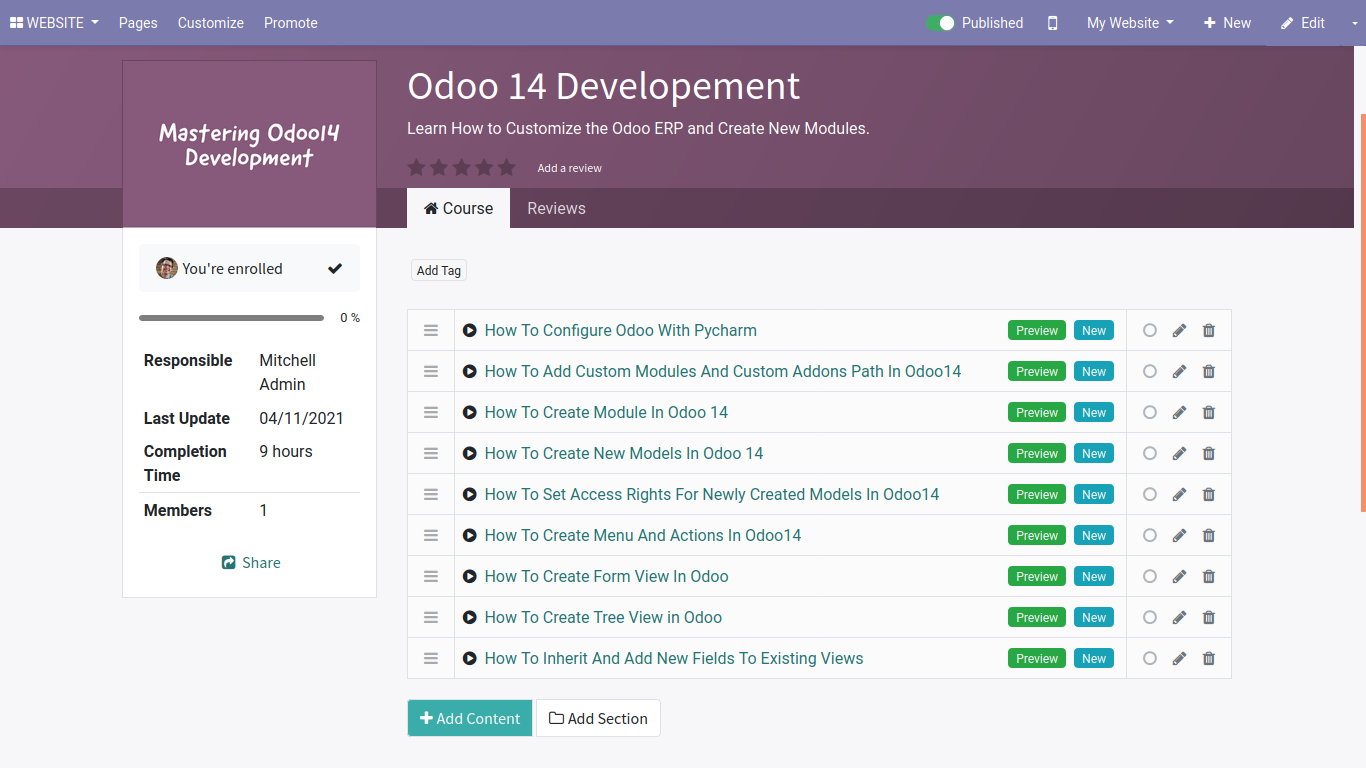Viewport: 1366px width, 768px height.
Task: Click the mobile preview phone icon
Action: (x=1052, y=23)
